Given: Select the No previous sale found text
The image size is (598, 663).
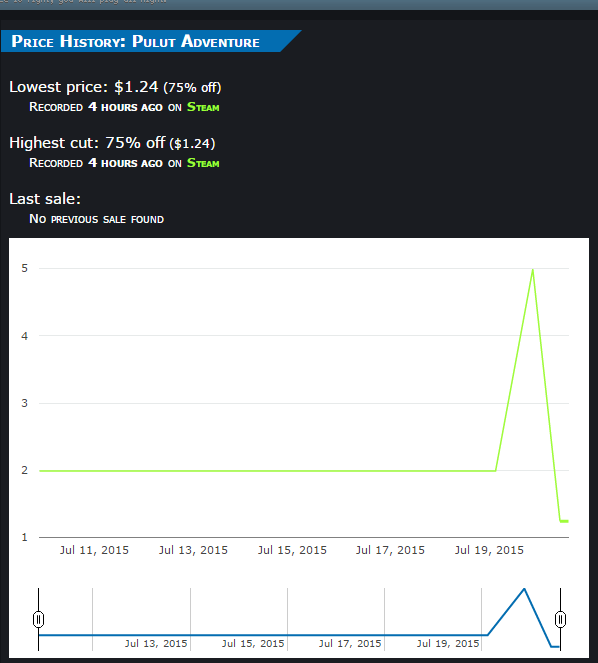Looking at the screenshot, I should 96,219.
